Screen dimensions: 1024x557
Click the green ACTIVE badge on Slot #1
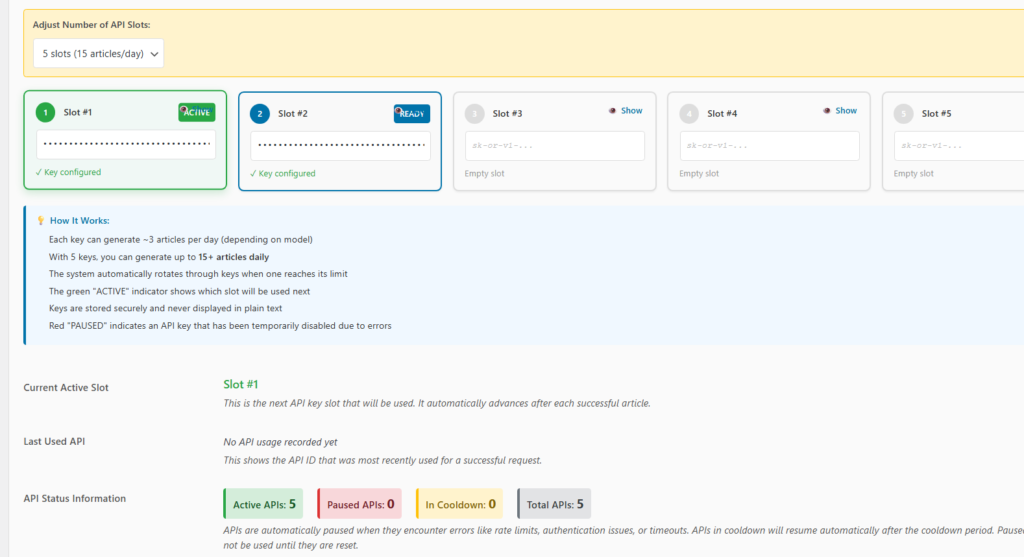[x=197, y=112]
